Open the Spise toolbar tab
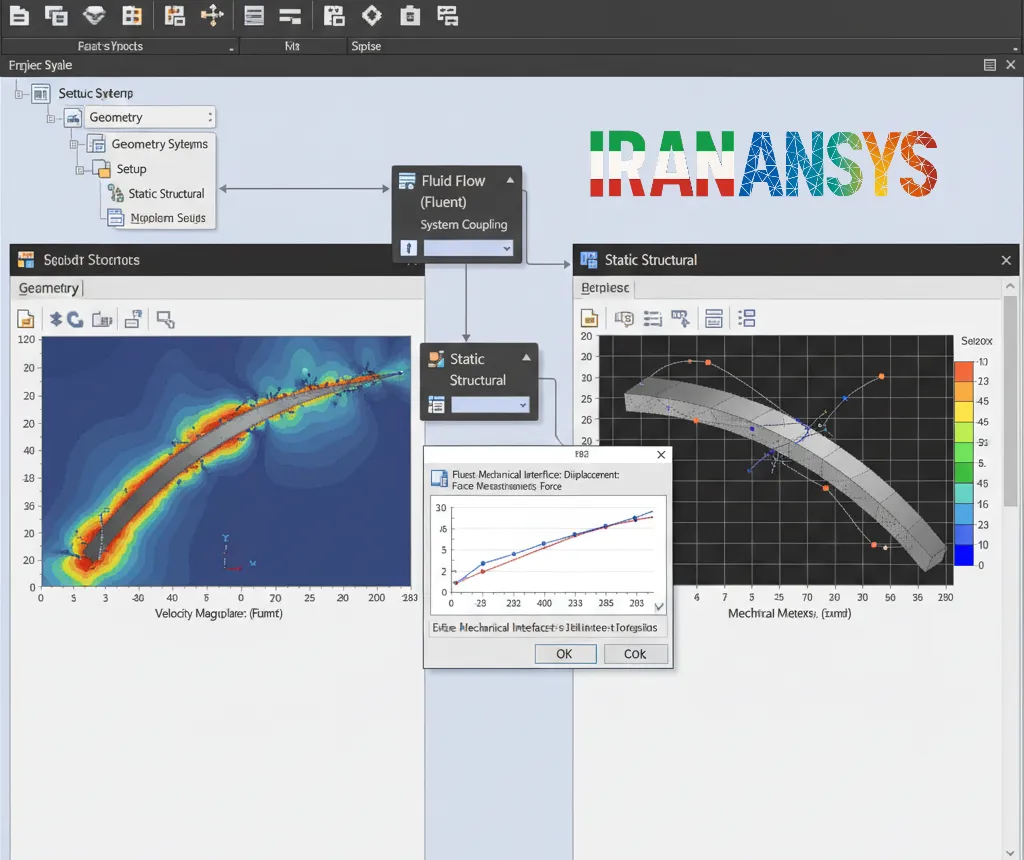Screen dimensions: 1024x860 pyautogui.click(x=366, y=46)
